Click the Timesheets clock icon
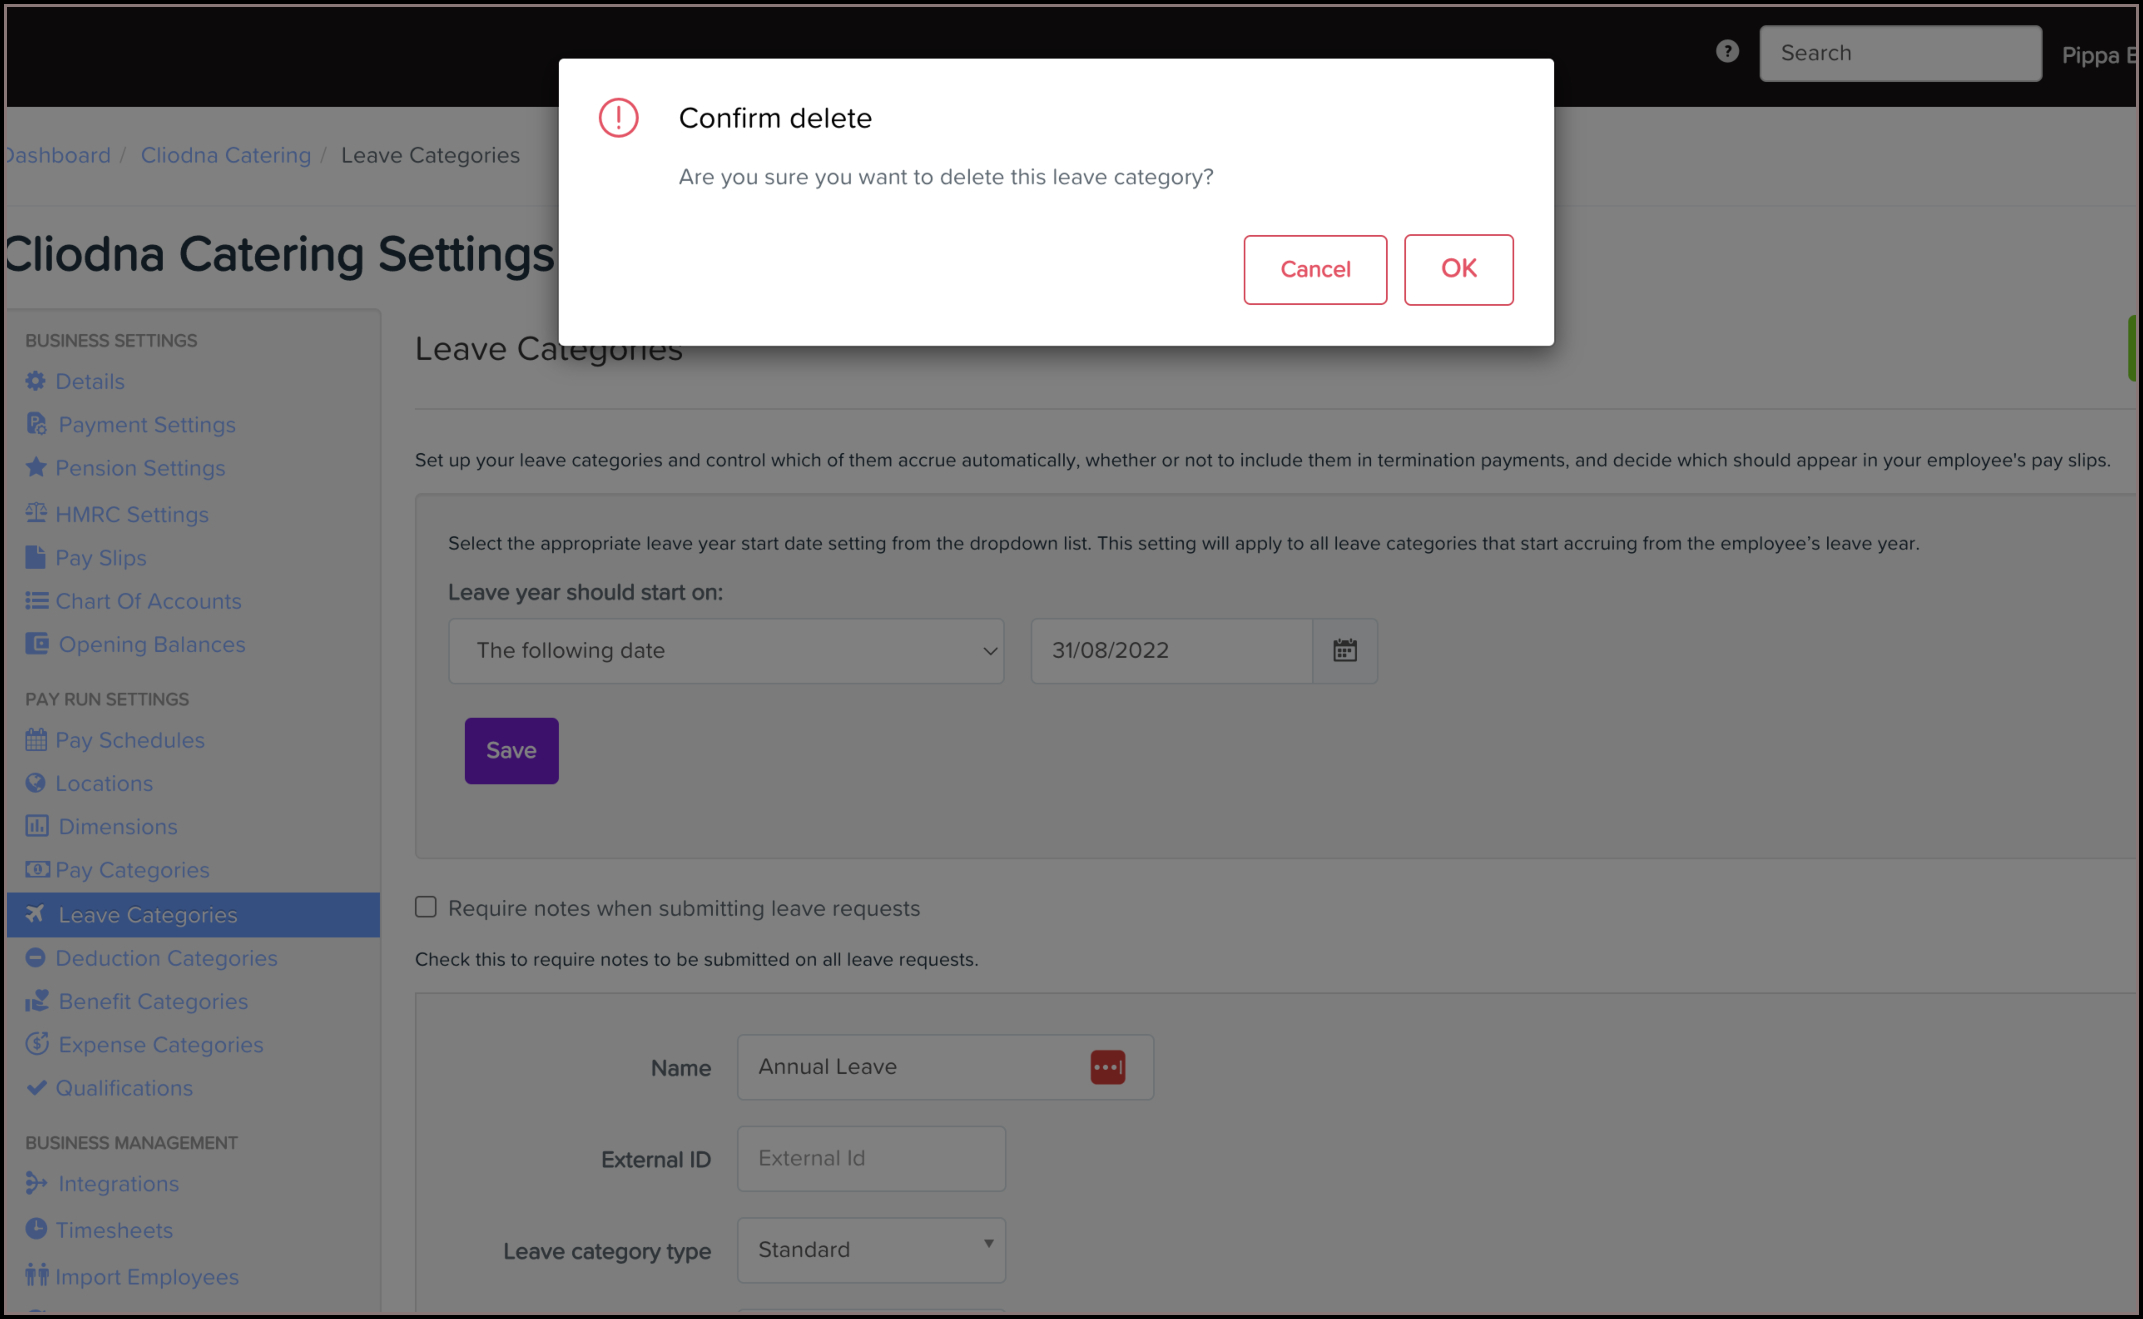Screen dimensions: 2143x1319 click(36, 1229)
